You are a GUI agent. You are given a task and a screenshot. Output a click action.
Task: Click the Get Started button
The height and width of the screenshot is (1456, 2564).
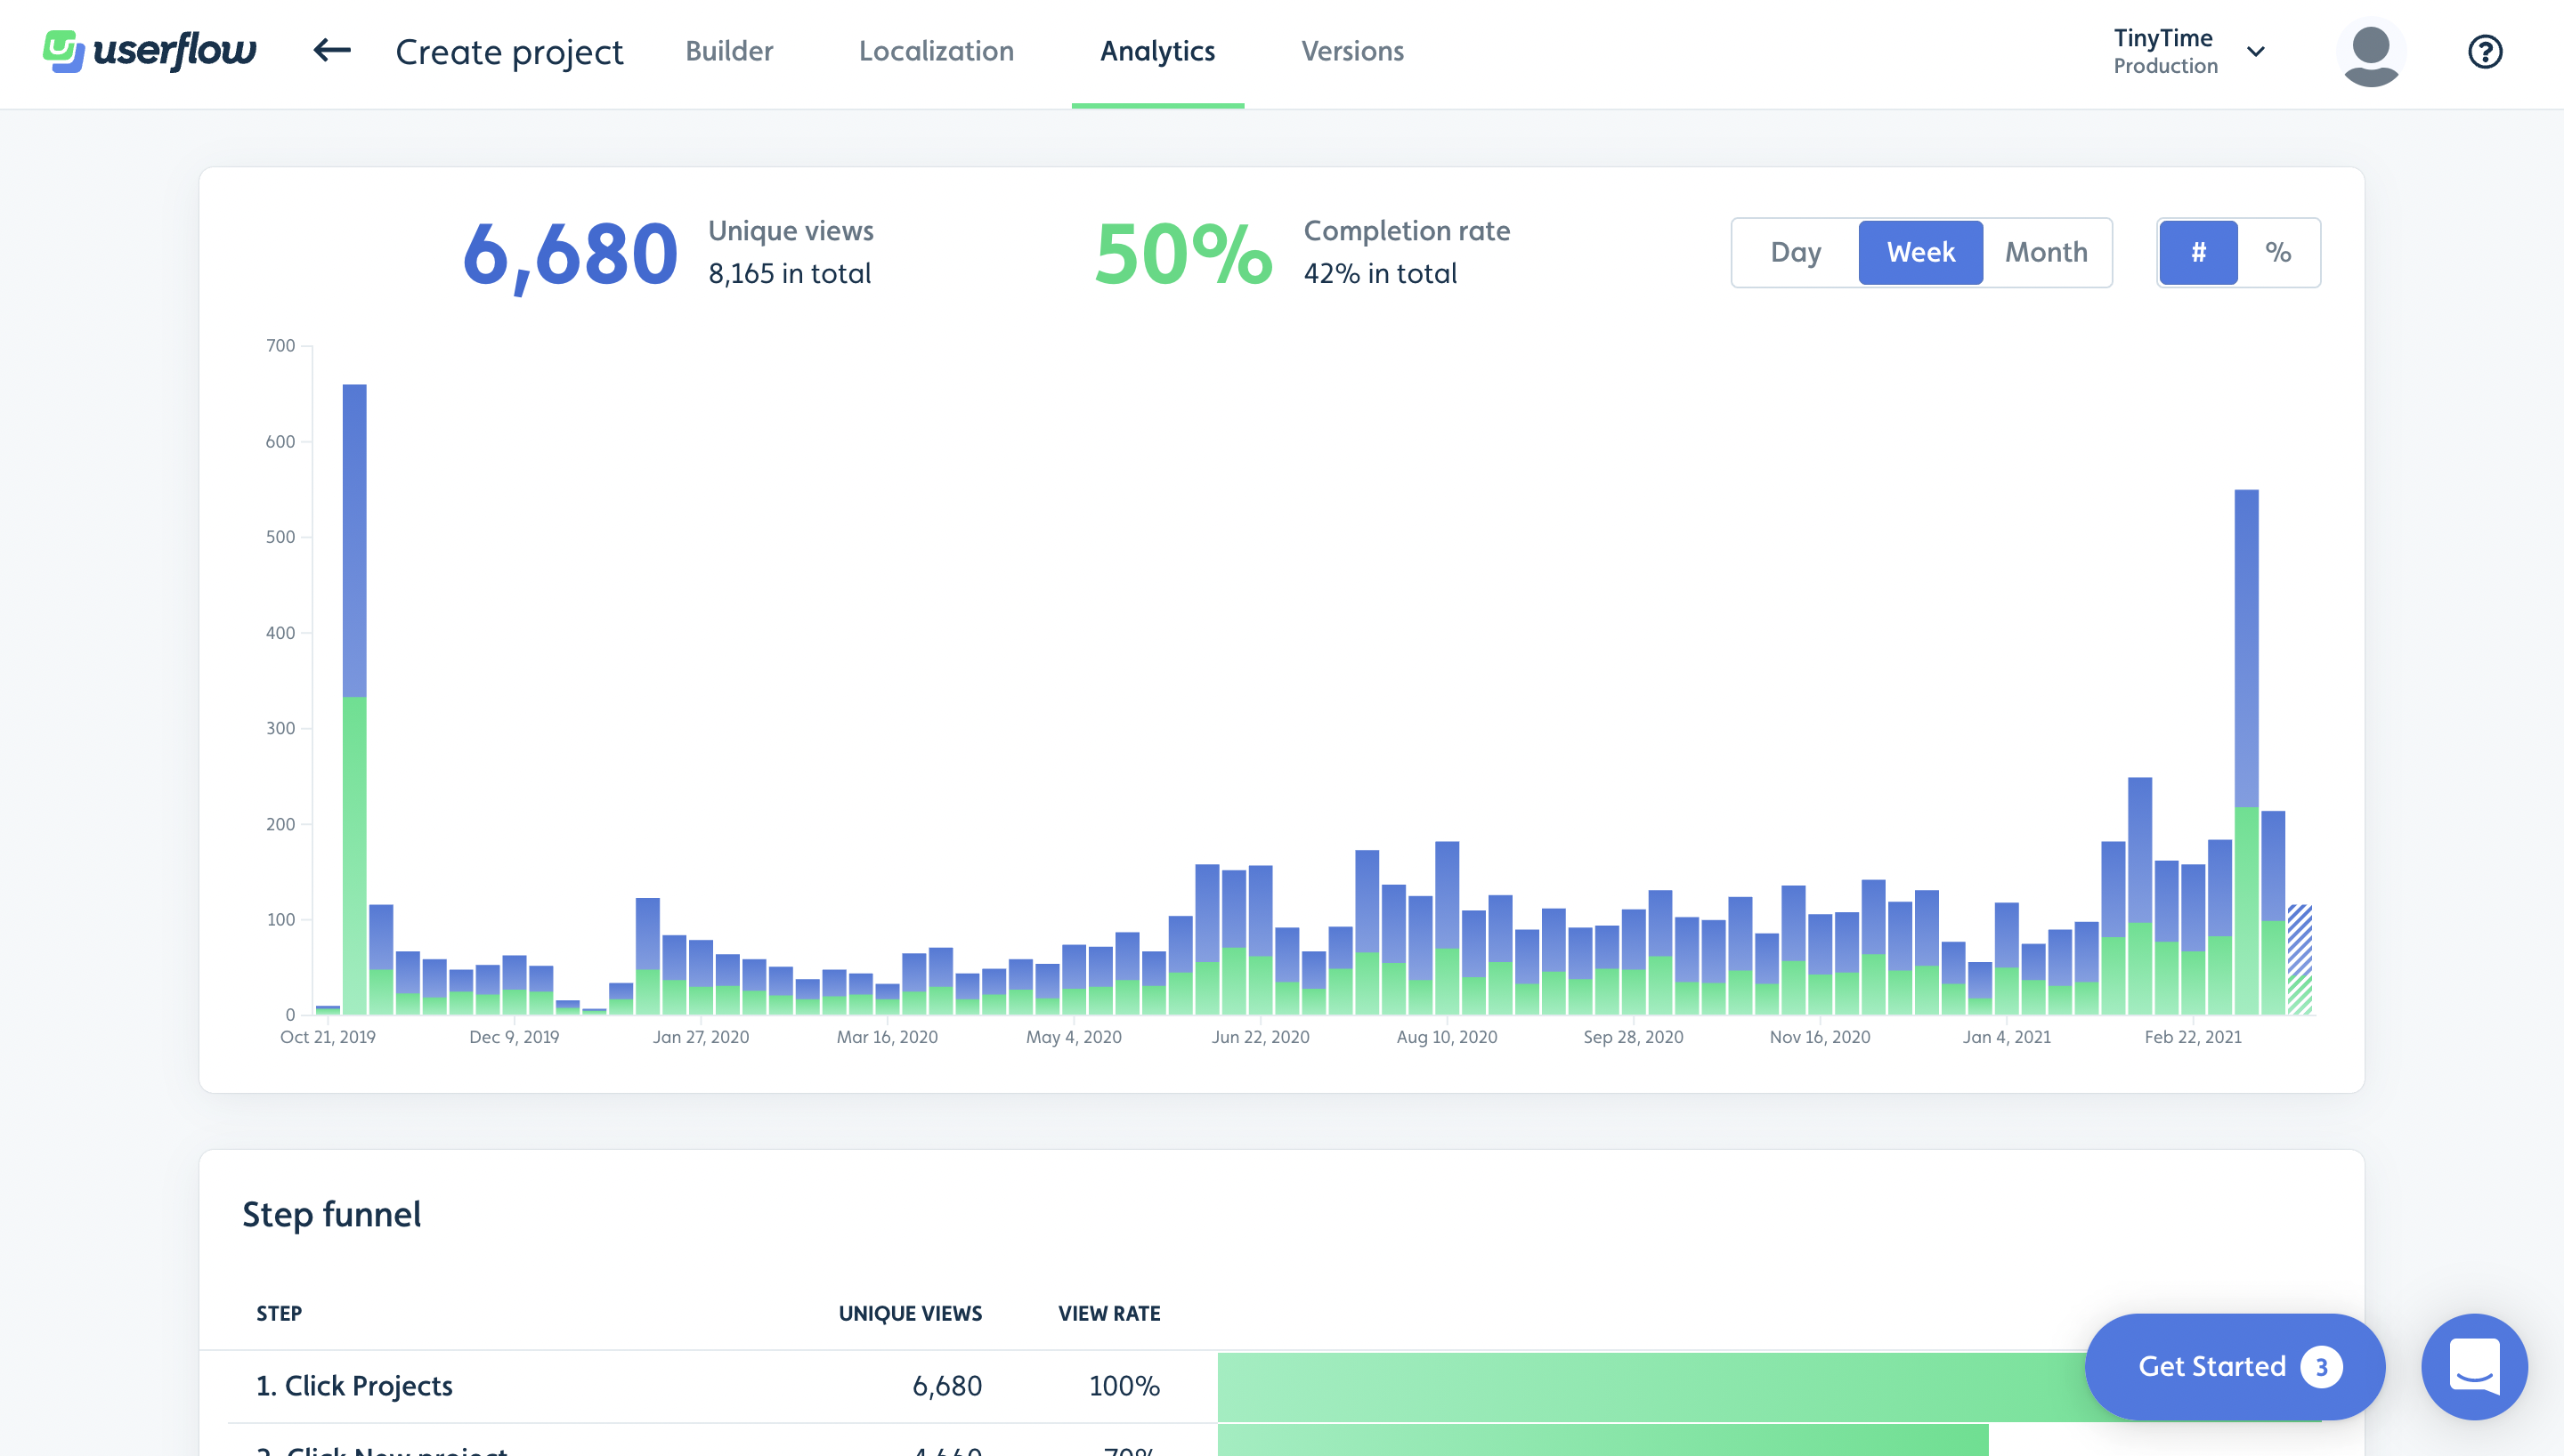(2211, 1366)
